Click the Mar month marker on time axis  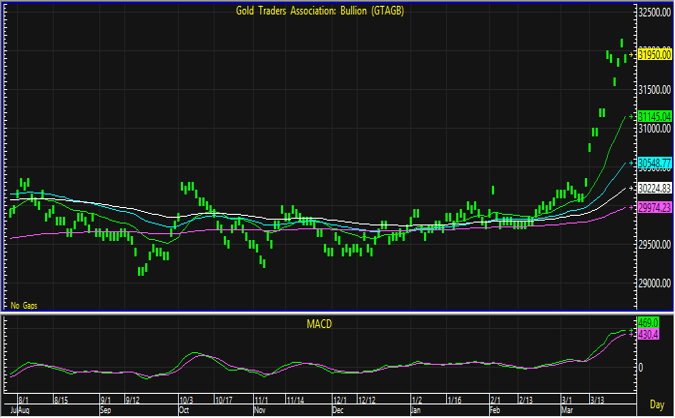566,410
